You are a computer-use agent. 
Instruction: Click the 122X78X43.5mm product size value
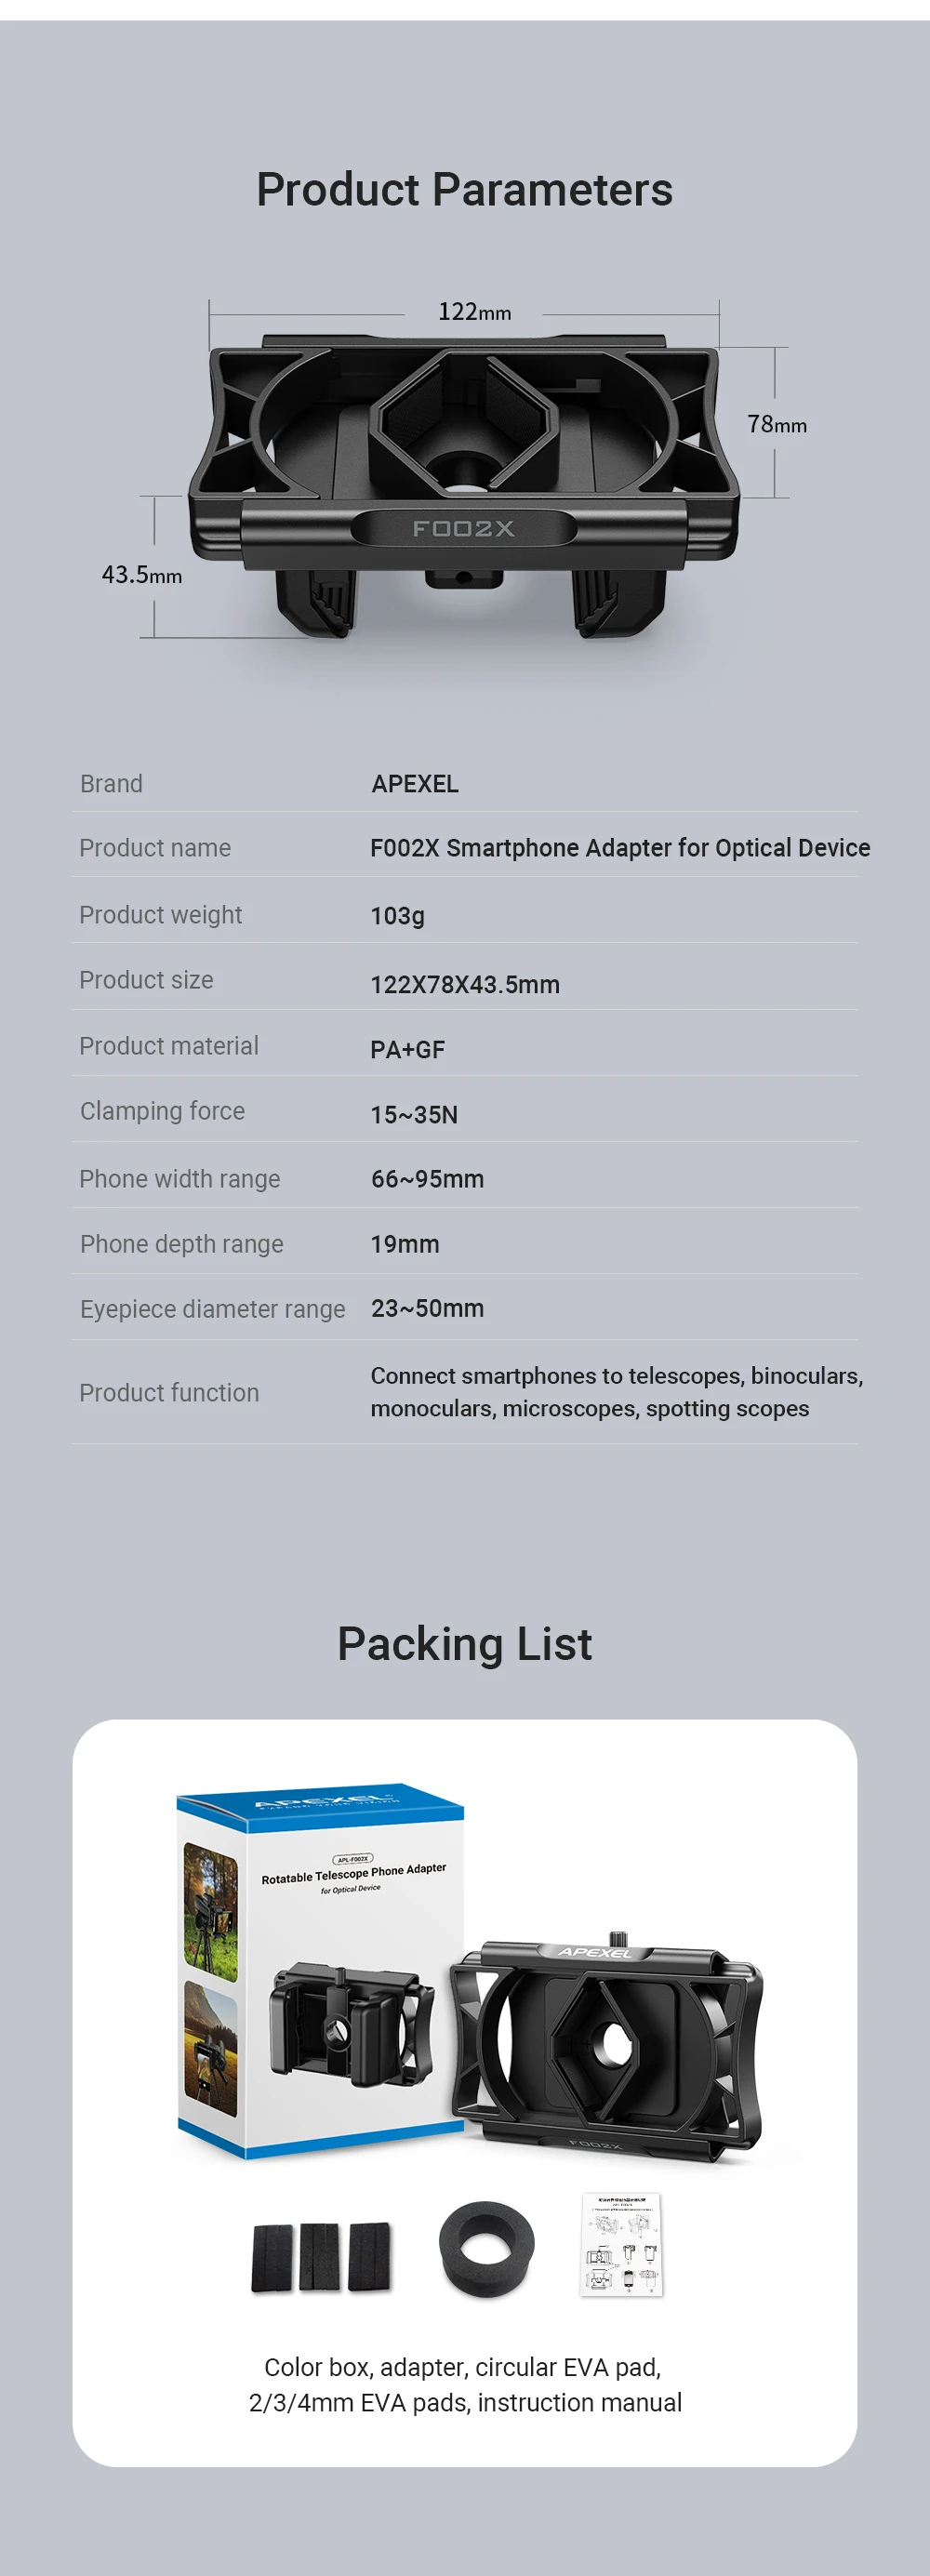(x=465, y=985)
